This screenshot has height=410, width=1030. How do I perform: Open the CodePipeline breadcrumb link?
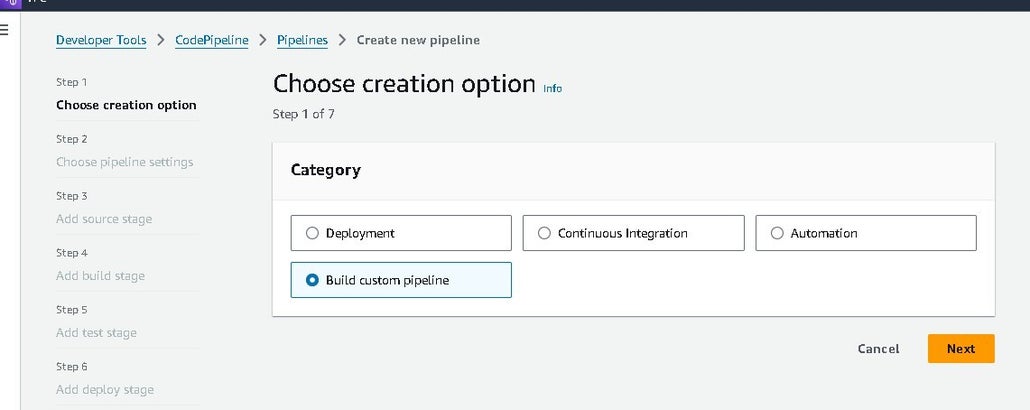tap(211, 40)
